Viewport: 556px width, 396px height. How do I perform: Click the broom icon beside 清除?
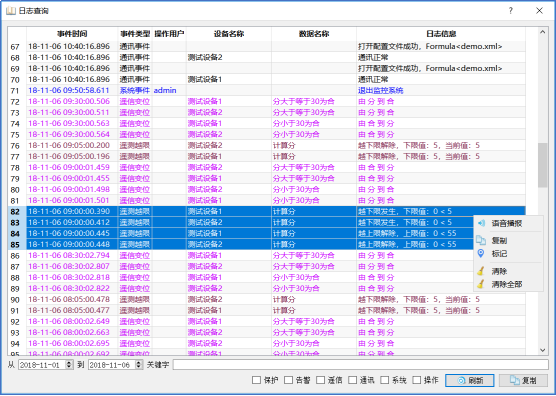[x=481, y=271]
